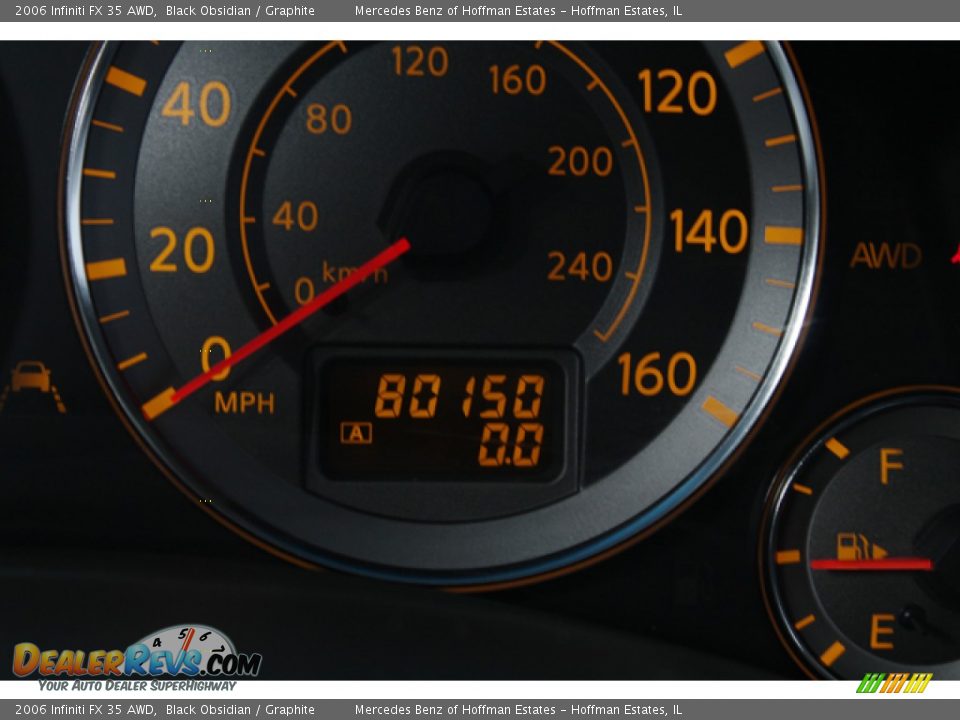Open the DealerRevs.com logo link
Viewport: 960px width, 720px height.
(137, 652)
